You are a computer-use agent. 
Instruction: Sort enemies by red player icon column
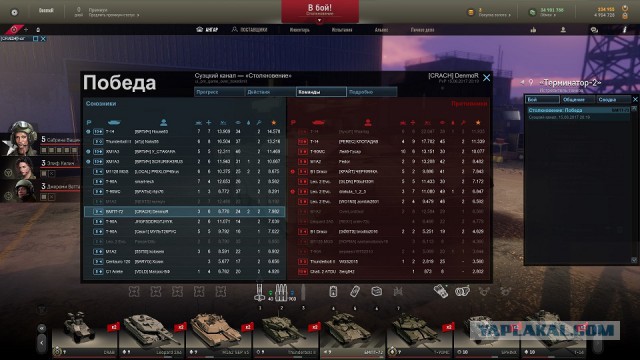click(x=367, y=122)
